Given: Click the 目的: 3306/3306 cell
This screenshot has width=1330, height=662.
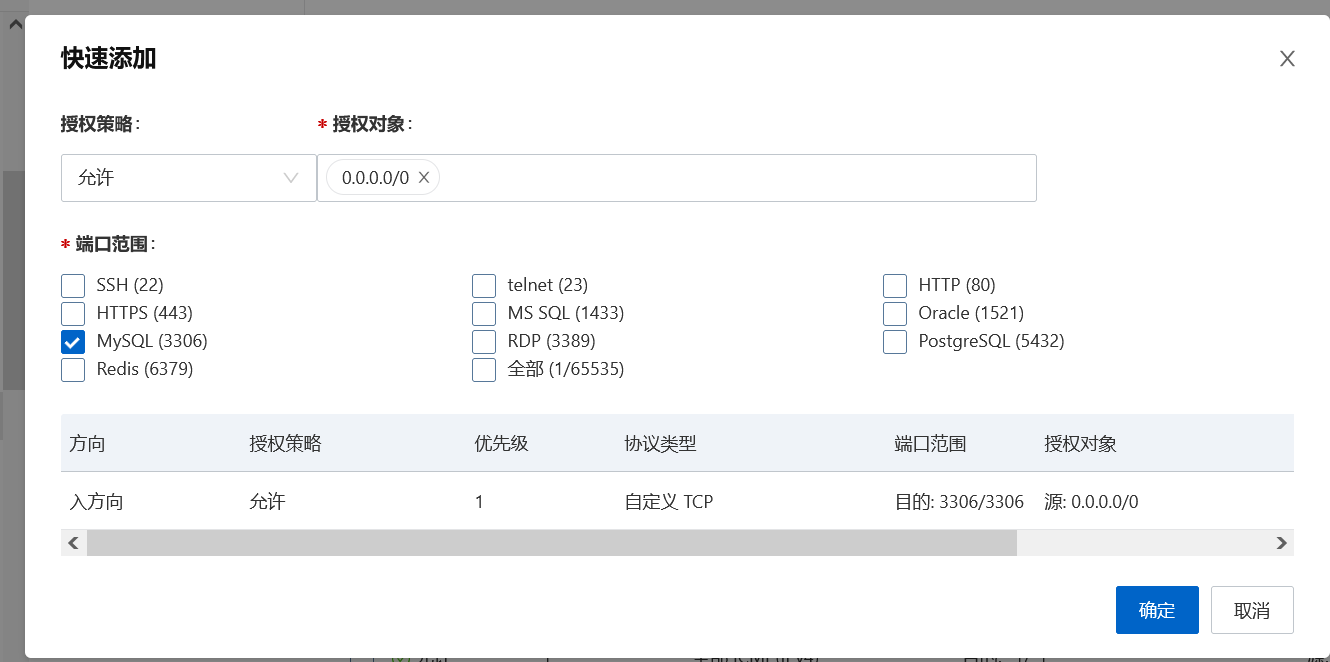Looking at the screenshot, I should click(x=959, y=502).
